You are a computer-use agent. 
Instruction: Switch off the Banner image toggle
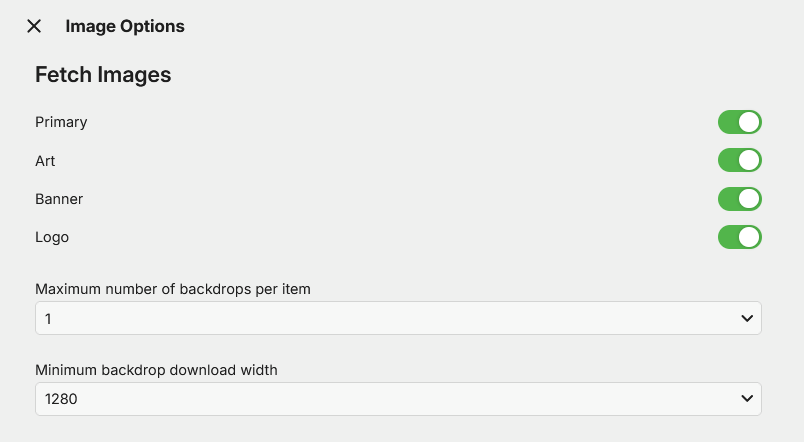pyautogui.click(x=740, y=199)
